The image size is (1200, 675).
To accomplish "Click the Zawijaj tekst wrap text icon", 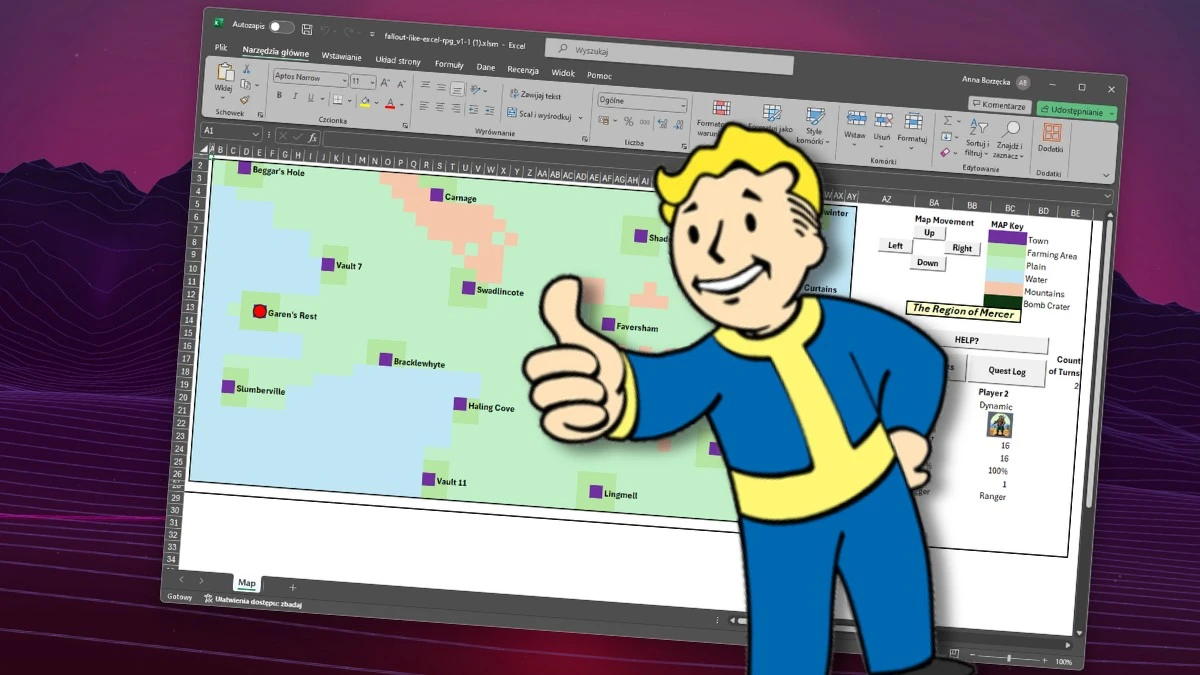I will click(x=514, y=95).
